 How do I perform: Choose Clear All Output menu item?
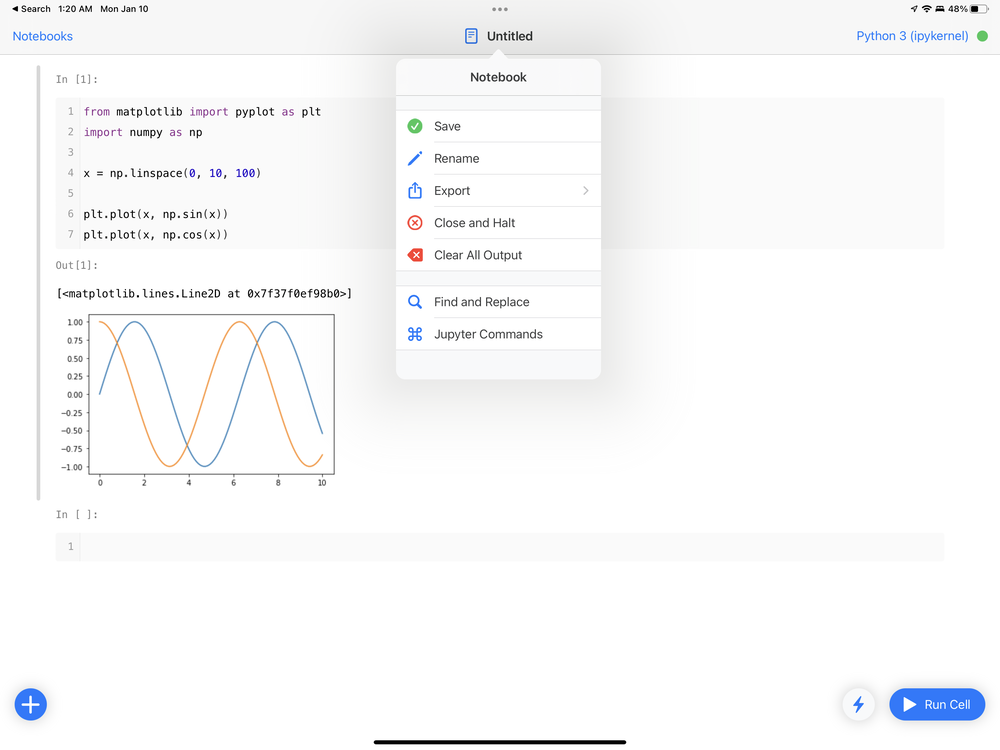(498, 255)
